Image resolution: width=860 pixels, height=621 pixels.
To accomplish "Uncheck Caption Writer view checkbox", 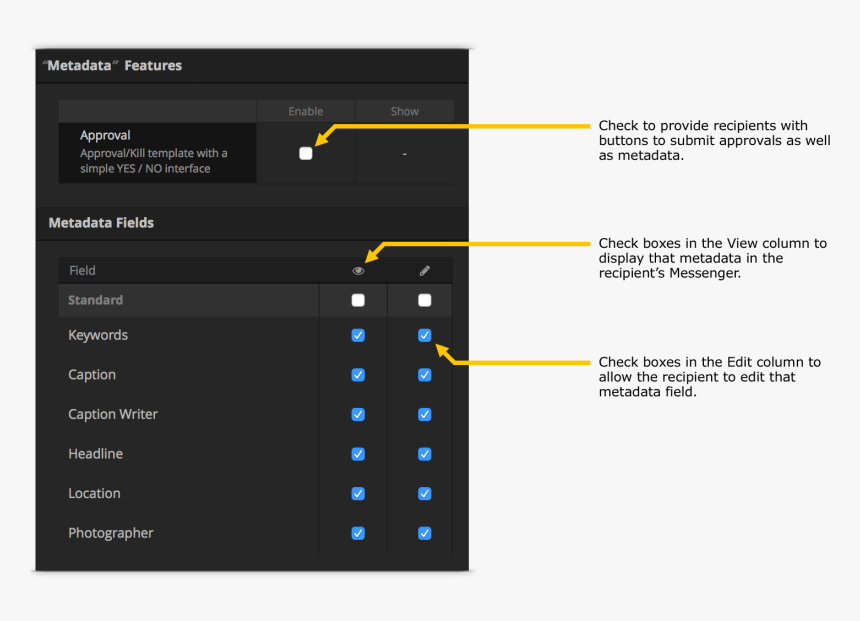I will 358,414.
